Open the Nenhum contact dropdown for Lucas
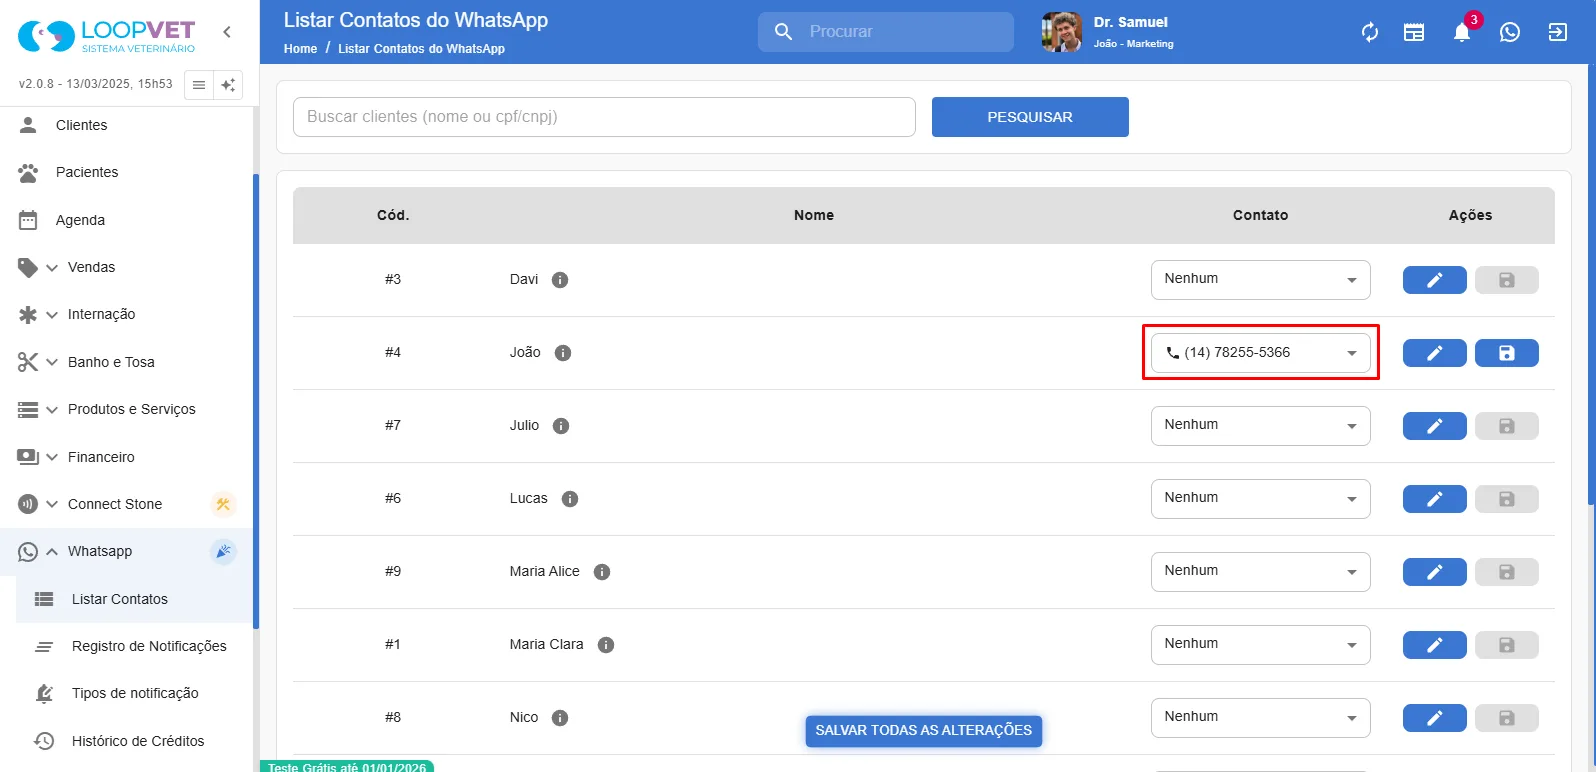 [x=1261, y=499]
